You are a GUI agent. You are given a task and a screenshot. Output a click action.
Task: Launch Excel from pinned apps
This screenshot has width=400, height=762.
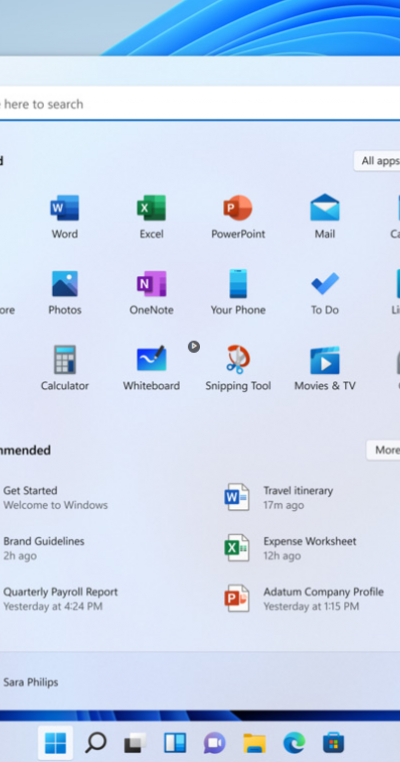(151, 216)
